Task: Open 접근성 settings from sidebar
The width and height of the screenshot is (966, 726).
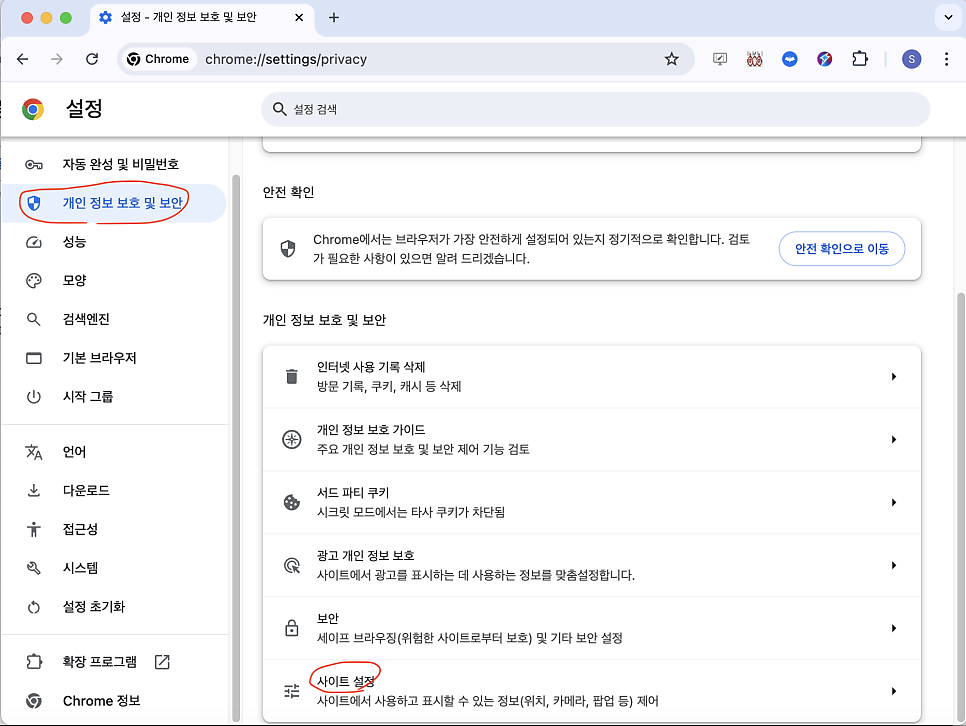Action: coord(80,529)
